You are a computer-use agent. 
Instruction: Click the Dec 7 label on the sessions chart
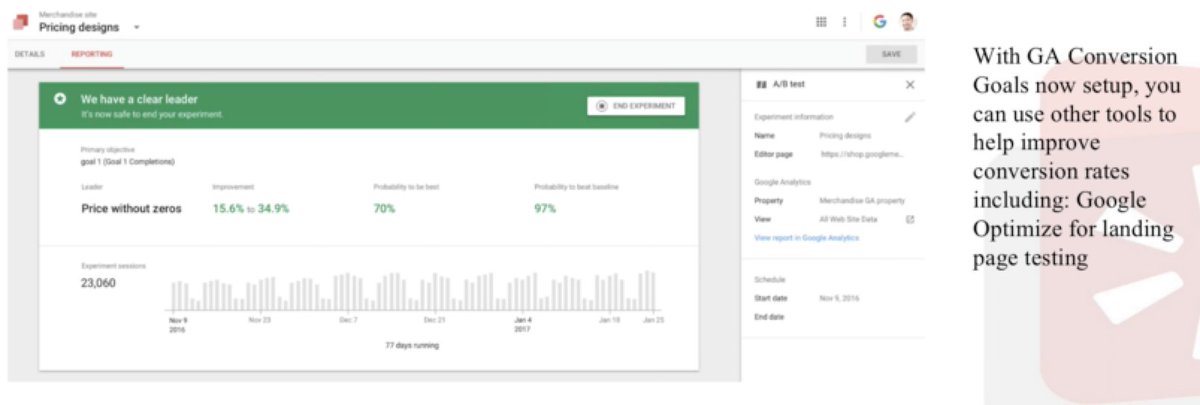pyautogui.click(x=347, y=320)
